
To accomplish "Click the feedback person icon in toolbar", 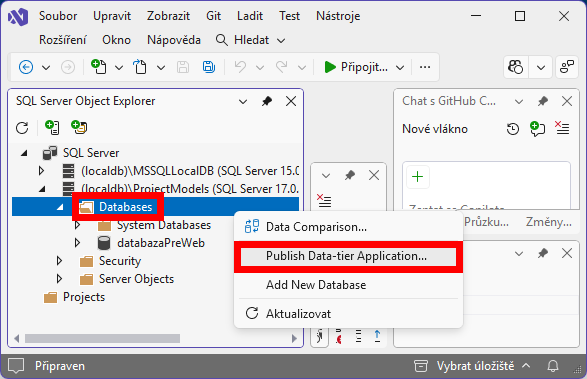I will [x=567, y=67].
